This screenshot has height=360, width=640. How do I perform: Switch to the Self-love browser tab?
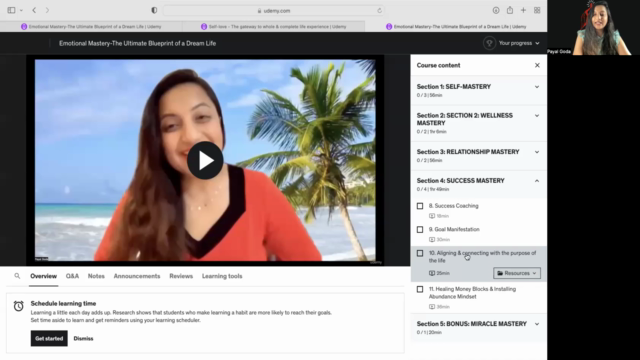(273, 27)
